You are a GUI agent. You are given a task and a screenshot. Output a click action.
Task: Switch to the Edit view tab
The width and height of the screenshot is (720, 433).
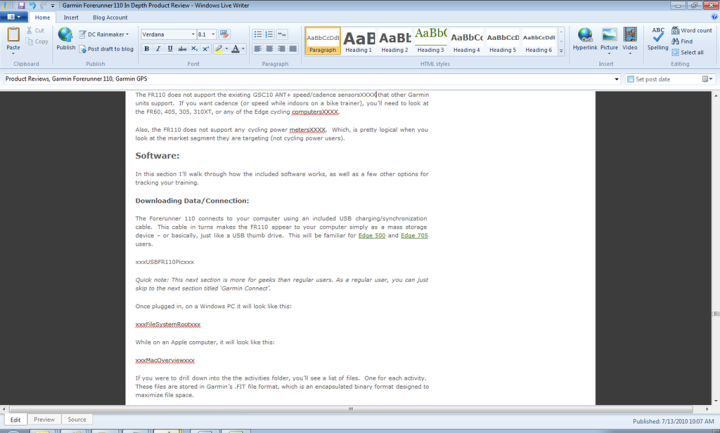(16, 420)
